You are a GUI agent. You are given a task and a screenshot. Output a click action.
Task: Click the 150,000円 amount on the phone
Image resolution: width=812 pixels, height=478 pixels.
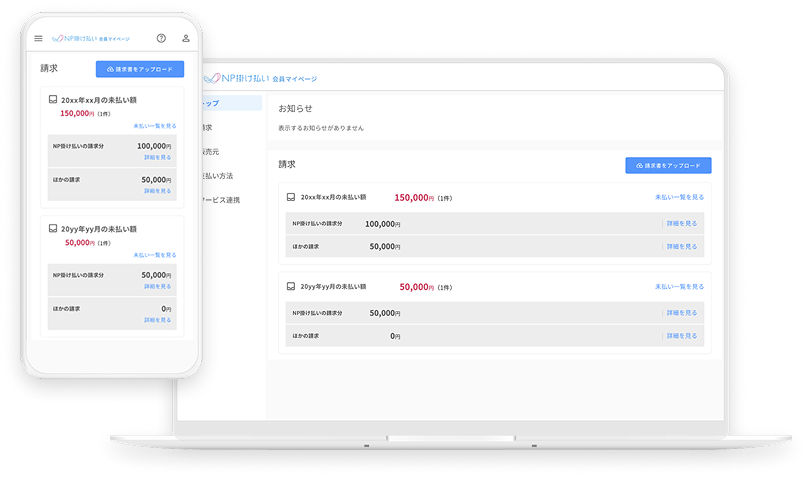[x=77, y=113]
